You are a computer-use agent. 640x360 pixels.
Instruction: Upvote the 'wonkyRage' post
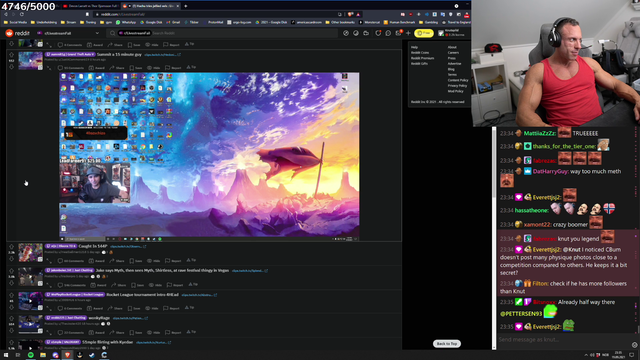tap(11, 318)
